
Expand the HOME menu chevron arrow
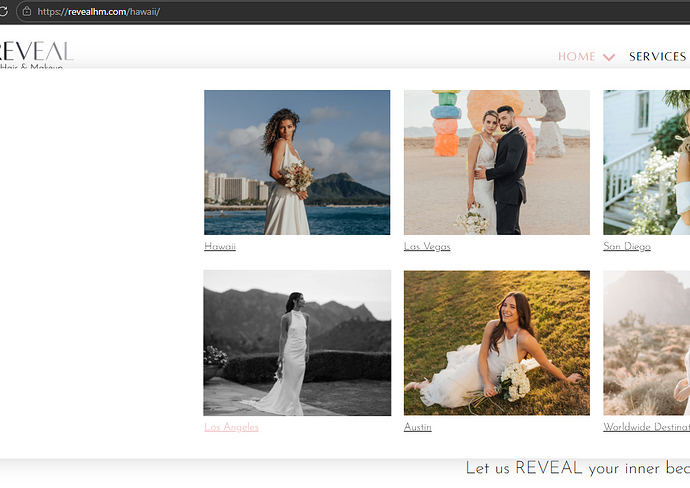tap(609, 57)
